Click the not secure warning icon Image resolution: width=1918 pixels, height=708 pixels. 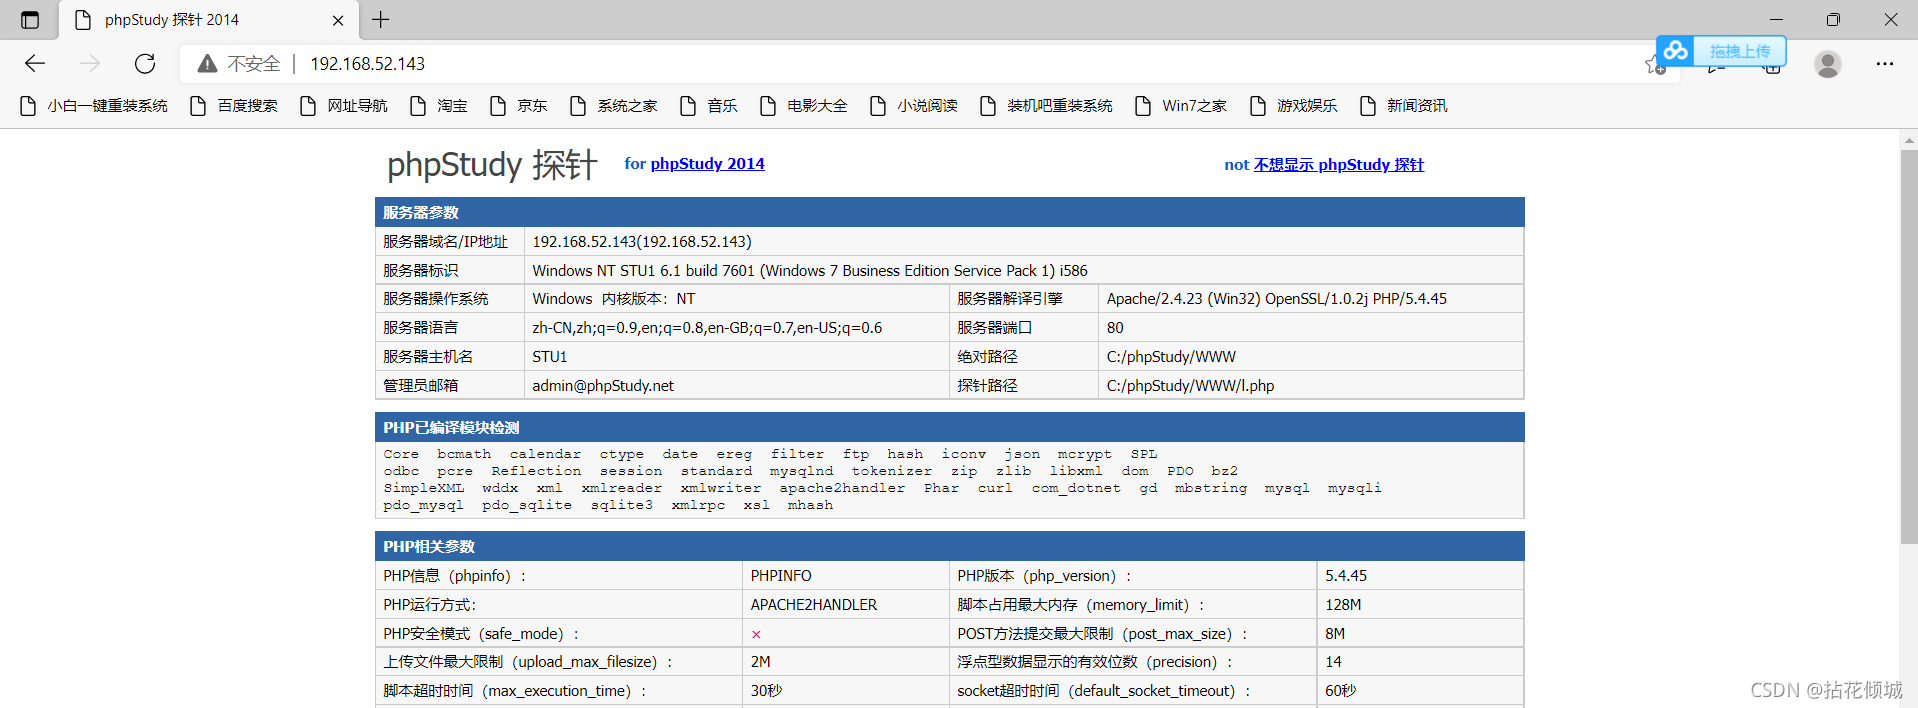[x=207, y=64]
